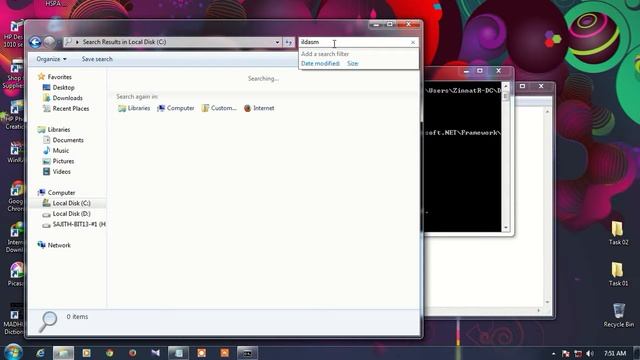Click the Desktop icon in Favorites
640x360 pixels.
click(x=47, y=87)
